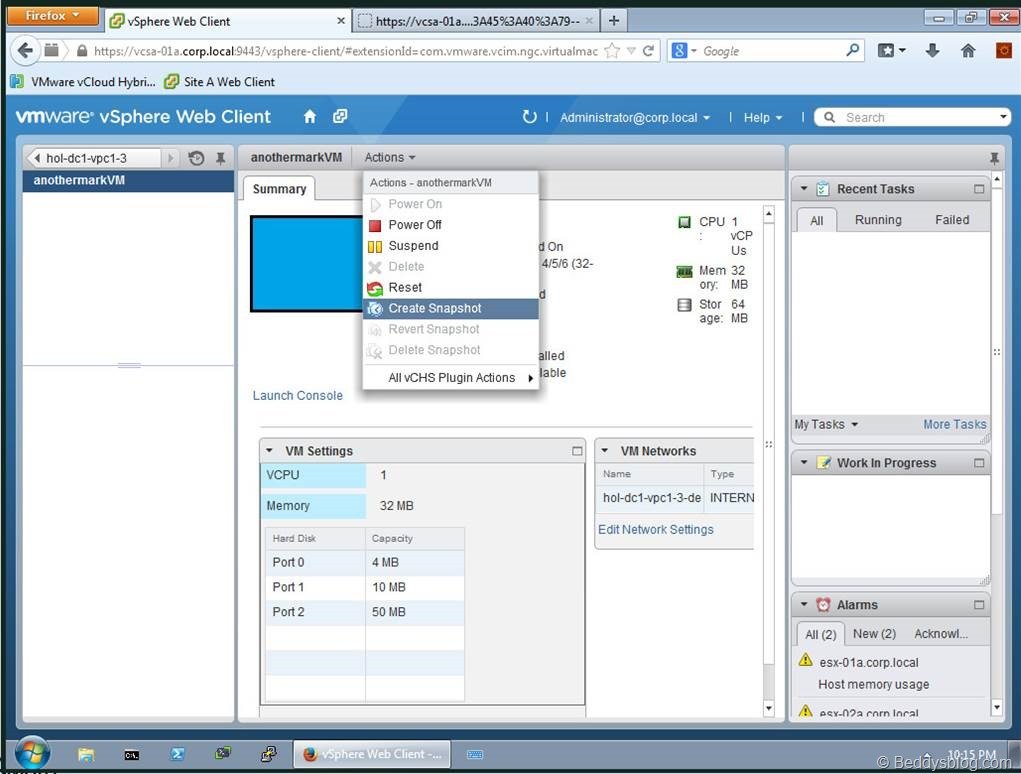Click Edit Network Settings link

[x=656, y=530]
